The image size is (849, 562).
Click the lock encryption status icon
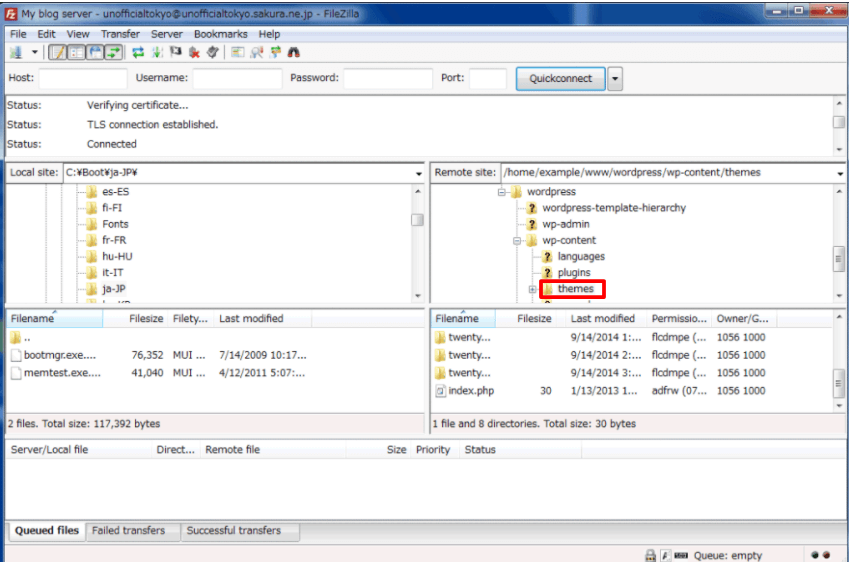[x=650, y=556]
